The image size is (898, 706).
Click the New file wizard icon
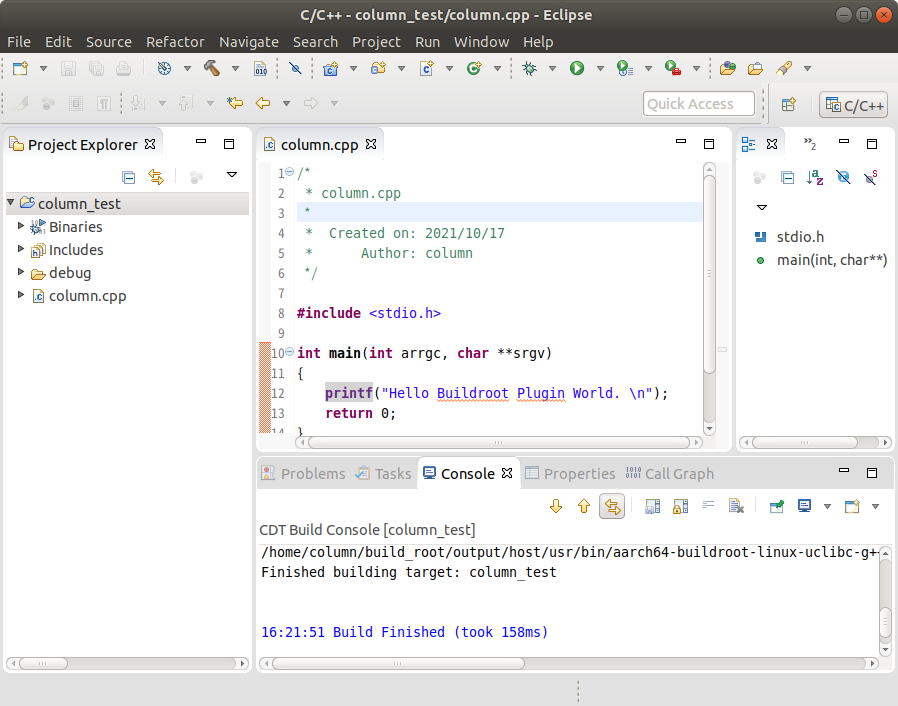click(21, 69)
